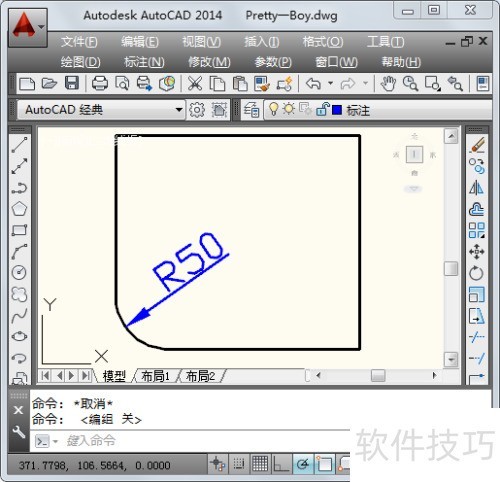Toggle Polar Tracking in status bar
Screen dimensions: 500x482
pos(303,464)
